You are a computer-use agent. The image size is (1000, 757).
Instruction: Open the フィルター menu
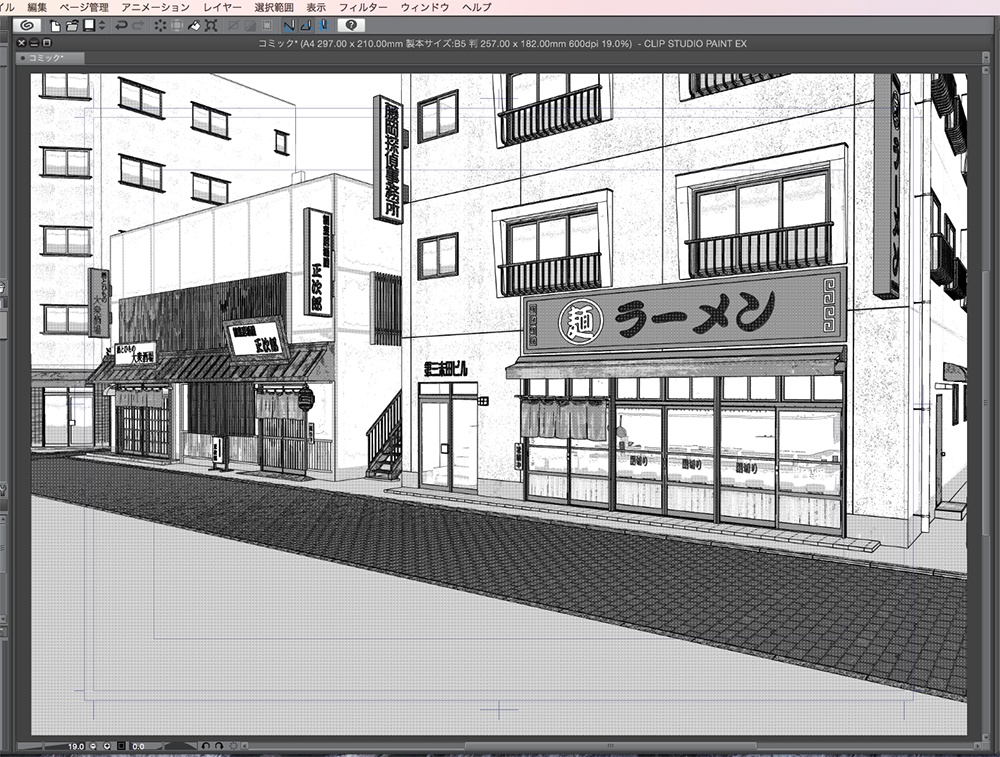tap(363, 7)
